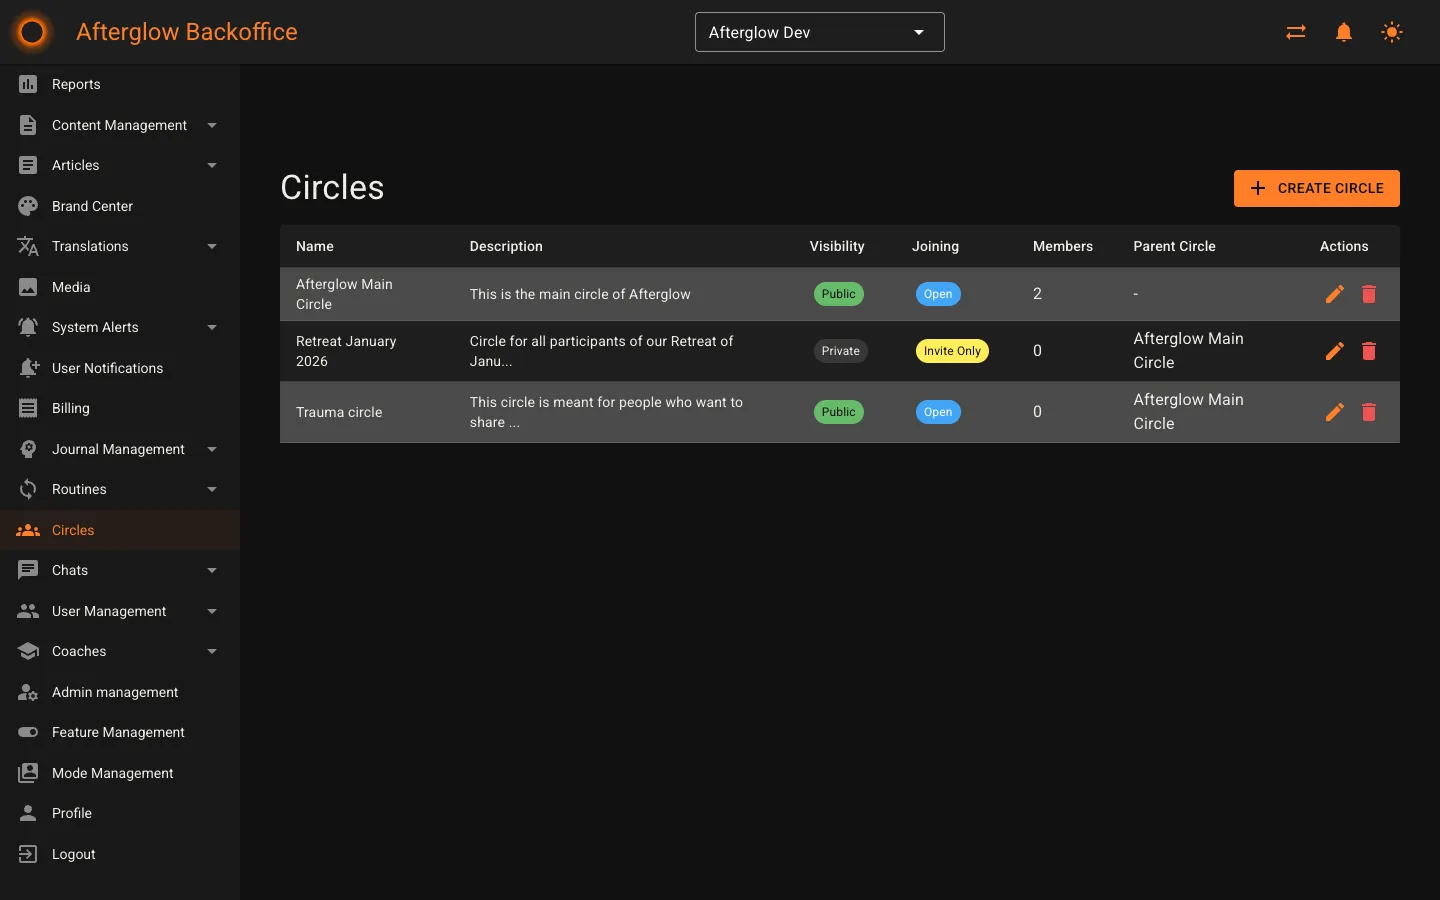Screen dimensions: 1440x900
Task: Select Journal Management in the sidebar
Action: tap(118, 449)
